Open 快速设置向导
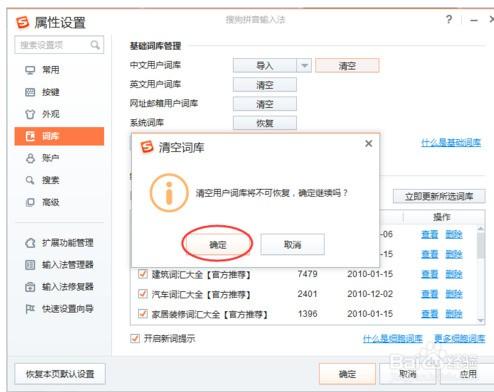The width and height of the screenshot is (494, 392). coord(67,309)
